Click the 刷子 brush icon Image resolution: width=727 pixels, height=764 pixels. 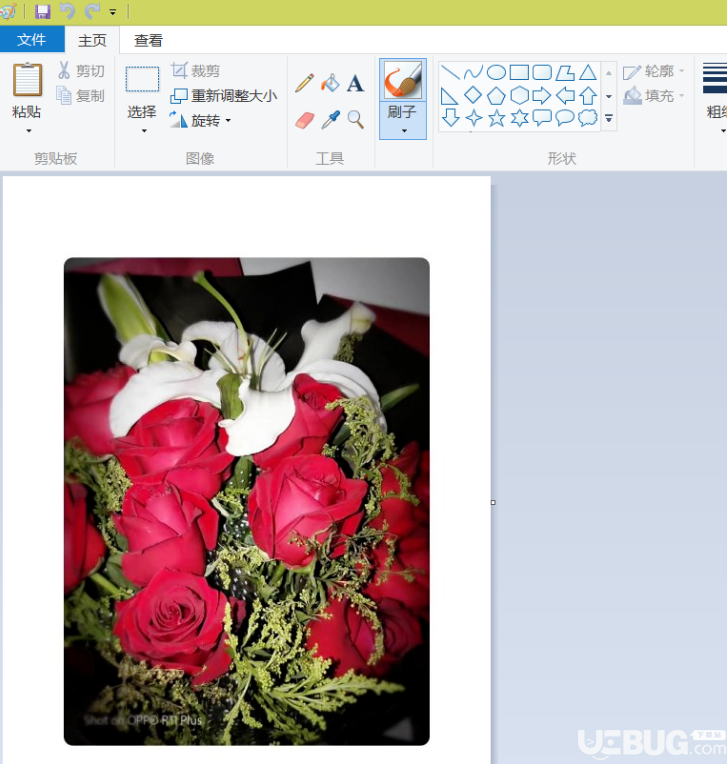(403, 80)
